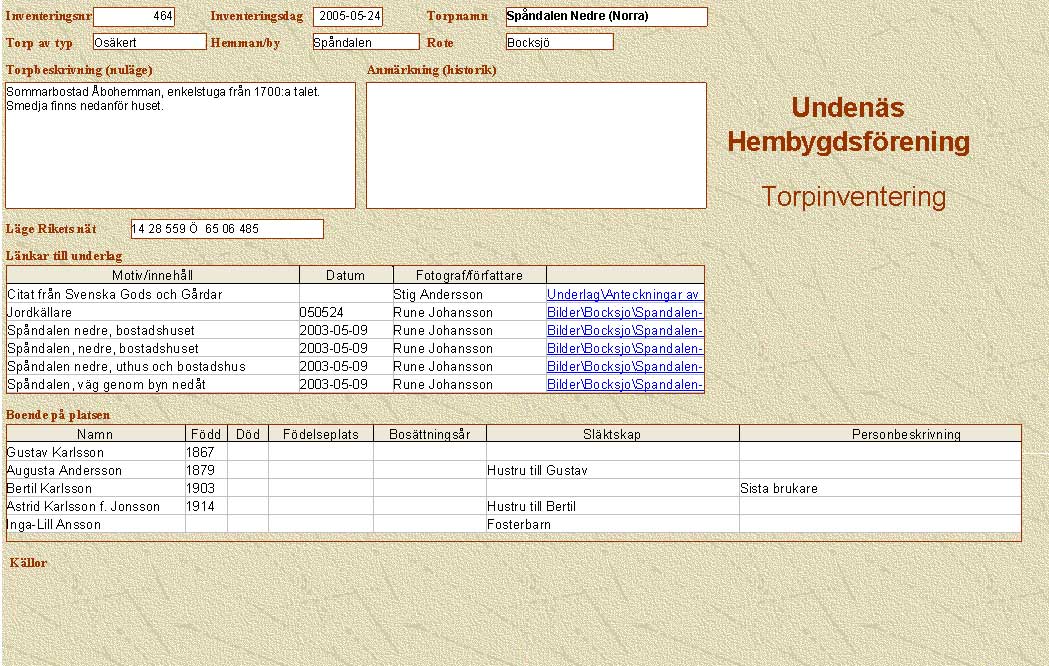Open the Underlag\Anteckningar link for the Citat row
Viewport: 1049px width, 666px height.
(624, 295)
